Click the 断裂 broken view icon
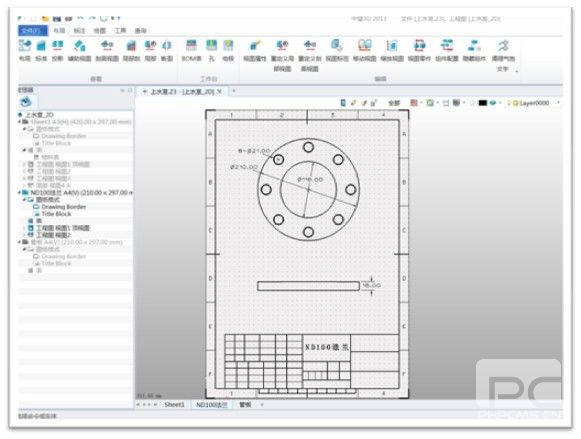This screenshot has height=439, width=581. coord(167,50)
